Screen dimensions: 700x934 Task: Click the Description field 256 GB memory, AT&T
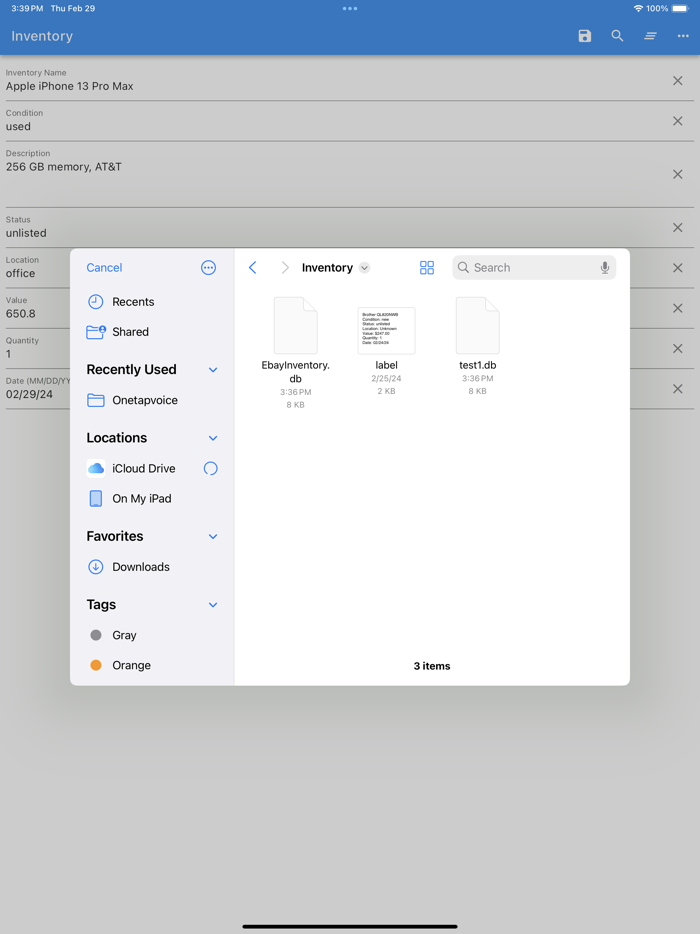coord(64,167)
